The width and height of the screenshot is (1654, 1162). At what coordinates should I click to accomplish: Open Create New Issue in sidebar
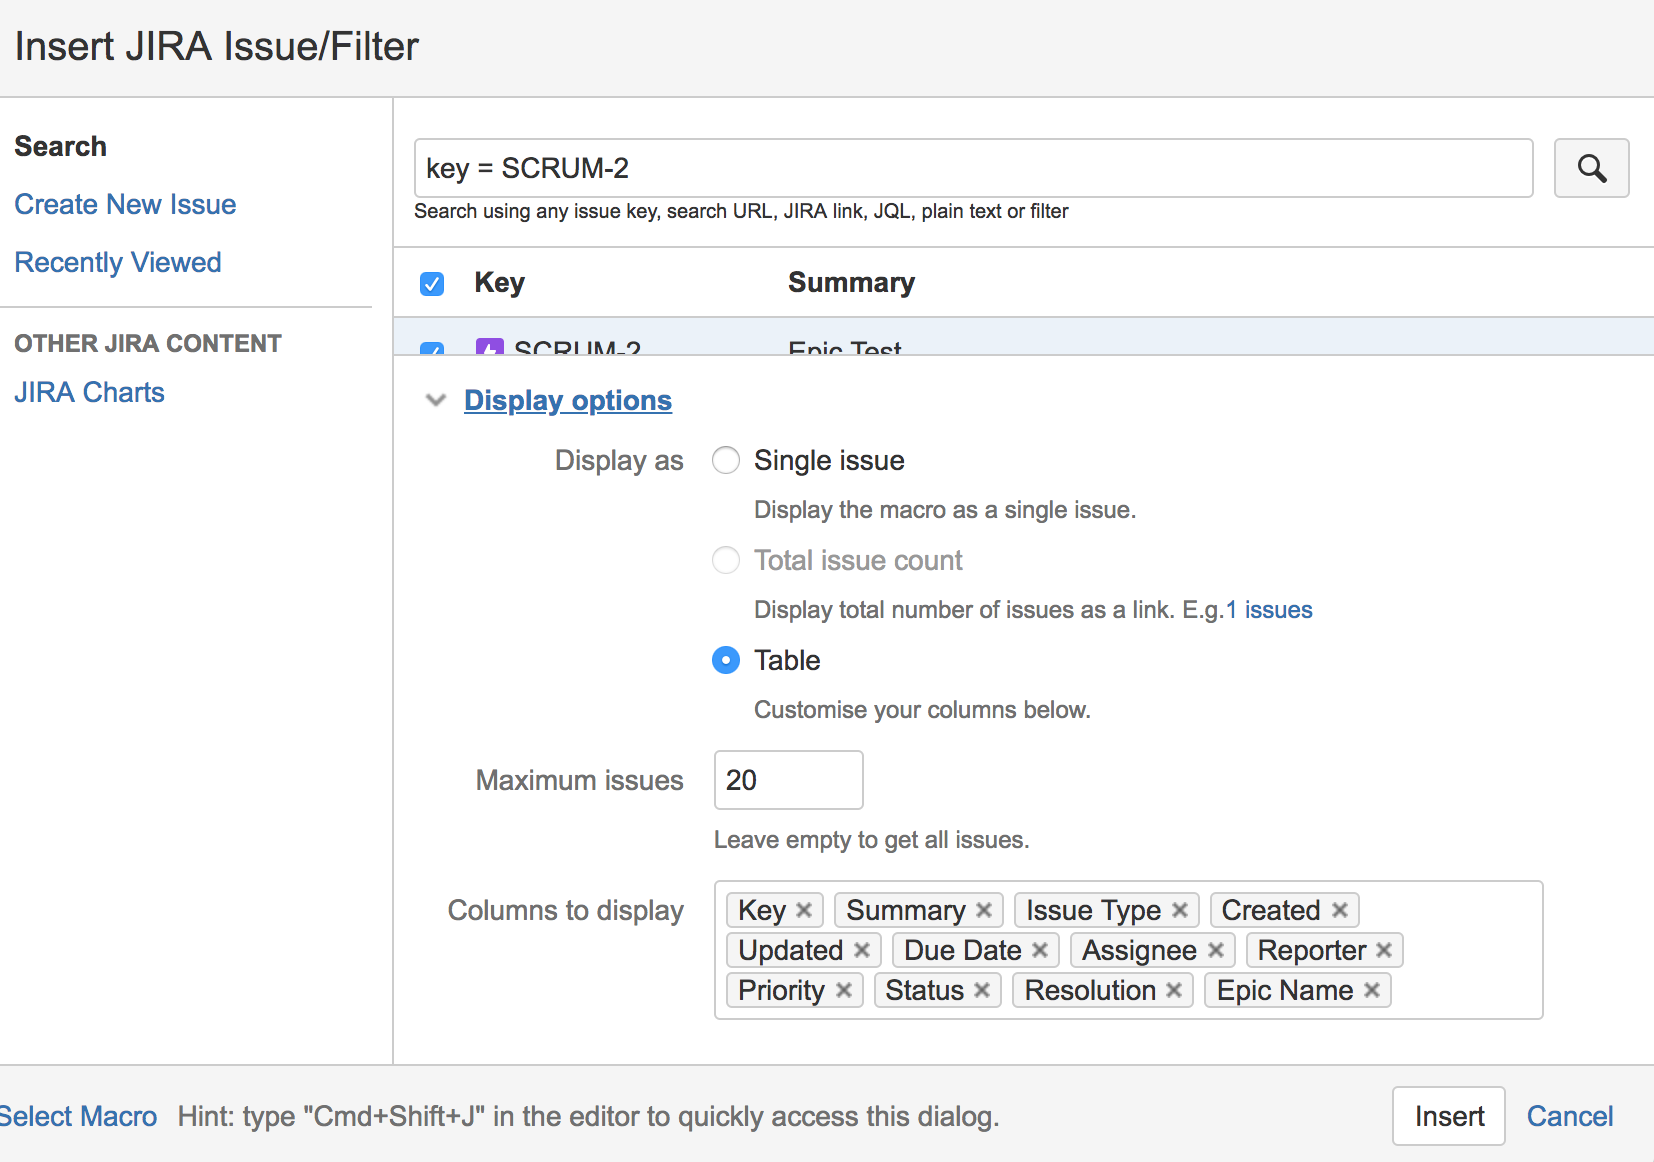(125, 204)
